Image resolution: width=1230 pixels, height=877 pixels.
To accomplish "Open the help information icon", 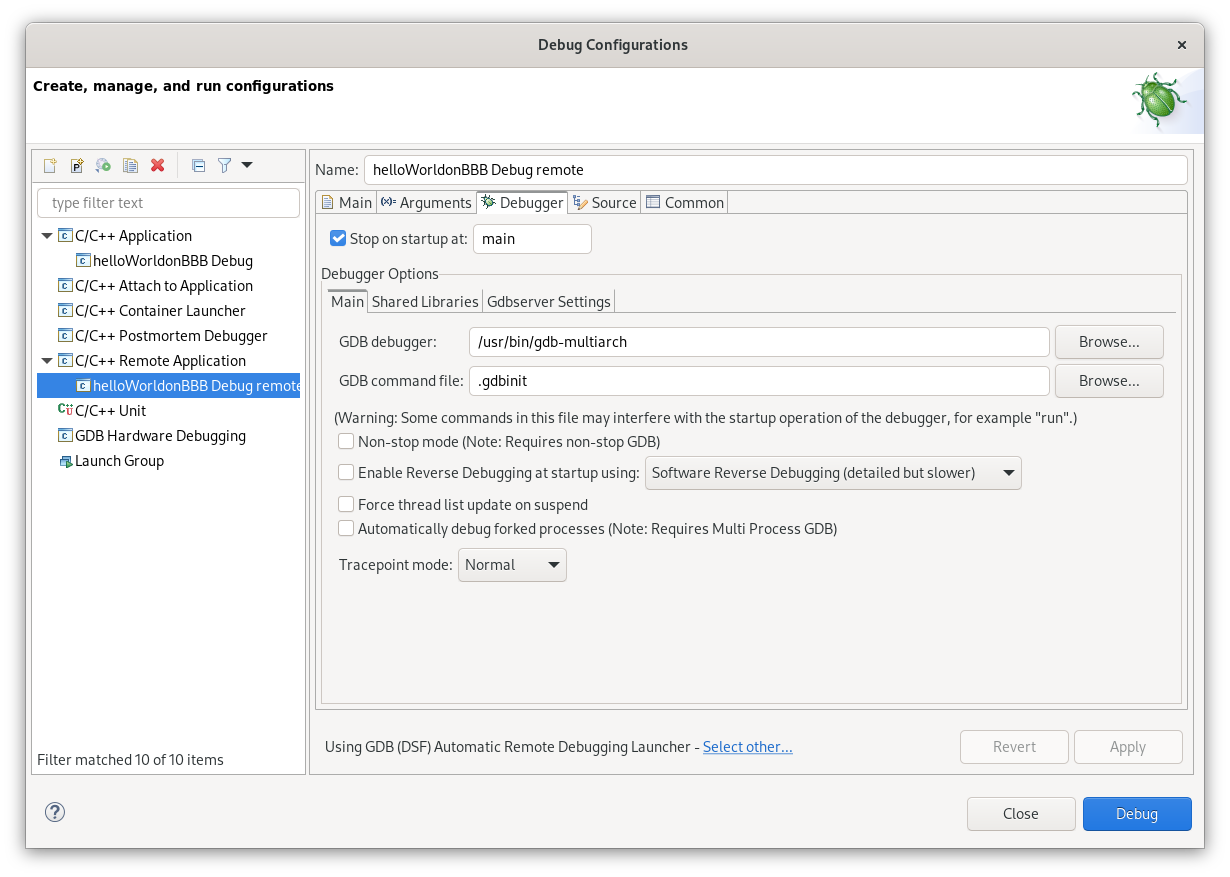I will 54,813.
